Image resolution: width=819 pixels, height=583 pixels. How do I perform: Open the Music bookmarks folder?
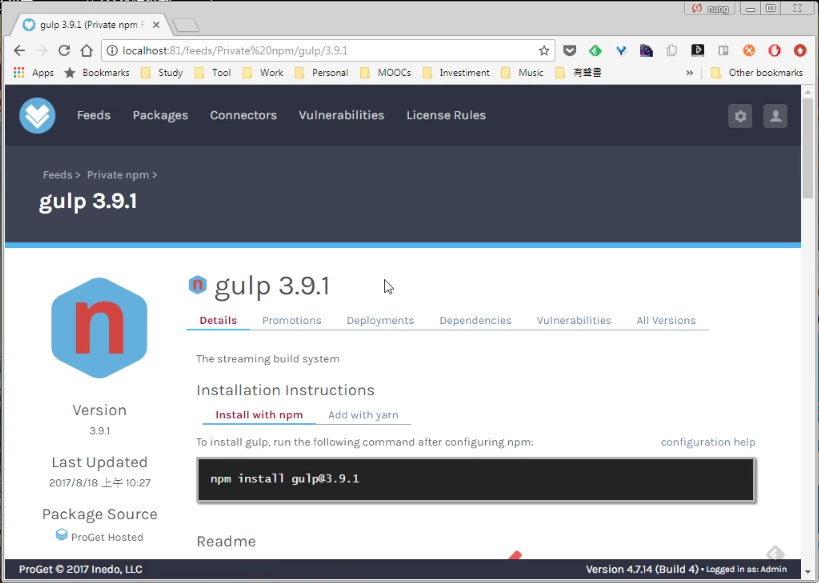point(522,73)
